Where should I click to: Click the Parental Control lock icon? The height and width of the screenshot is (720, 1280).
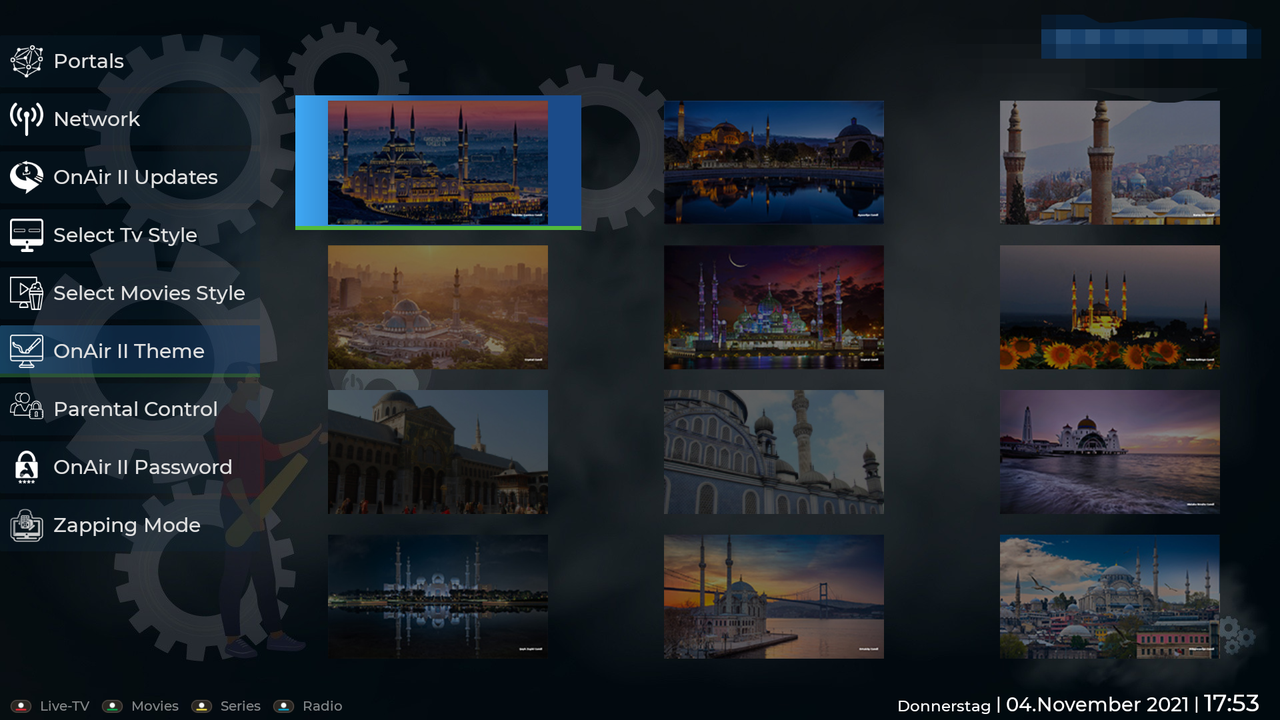[26, 409]
